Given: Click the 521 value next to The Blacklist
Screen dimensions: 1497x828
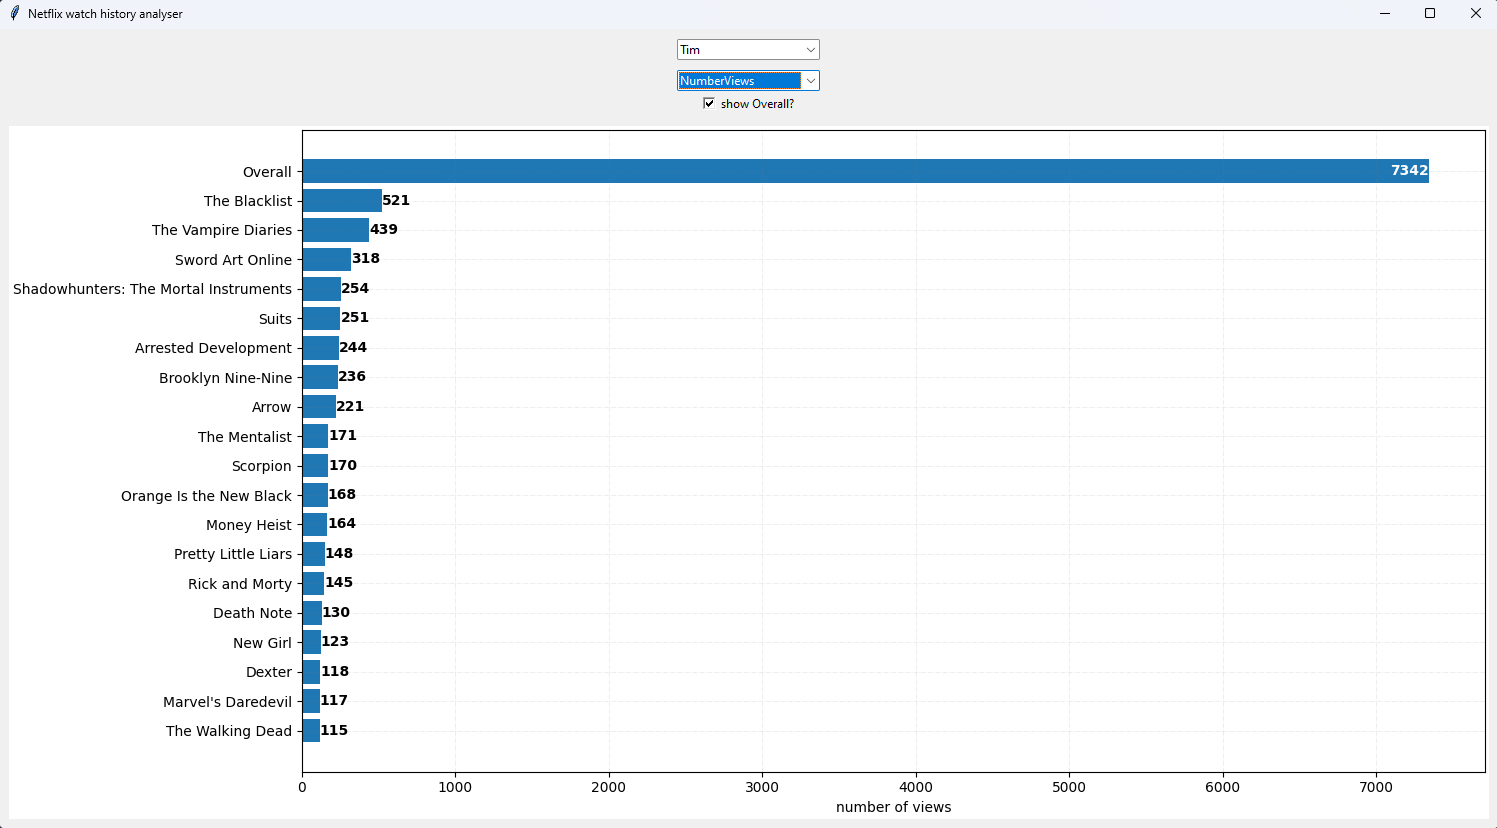Looking at the screenshot, I should tap(396, 200).
